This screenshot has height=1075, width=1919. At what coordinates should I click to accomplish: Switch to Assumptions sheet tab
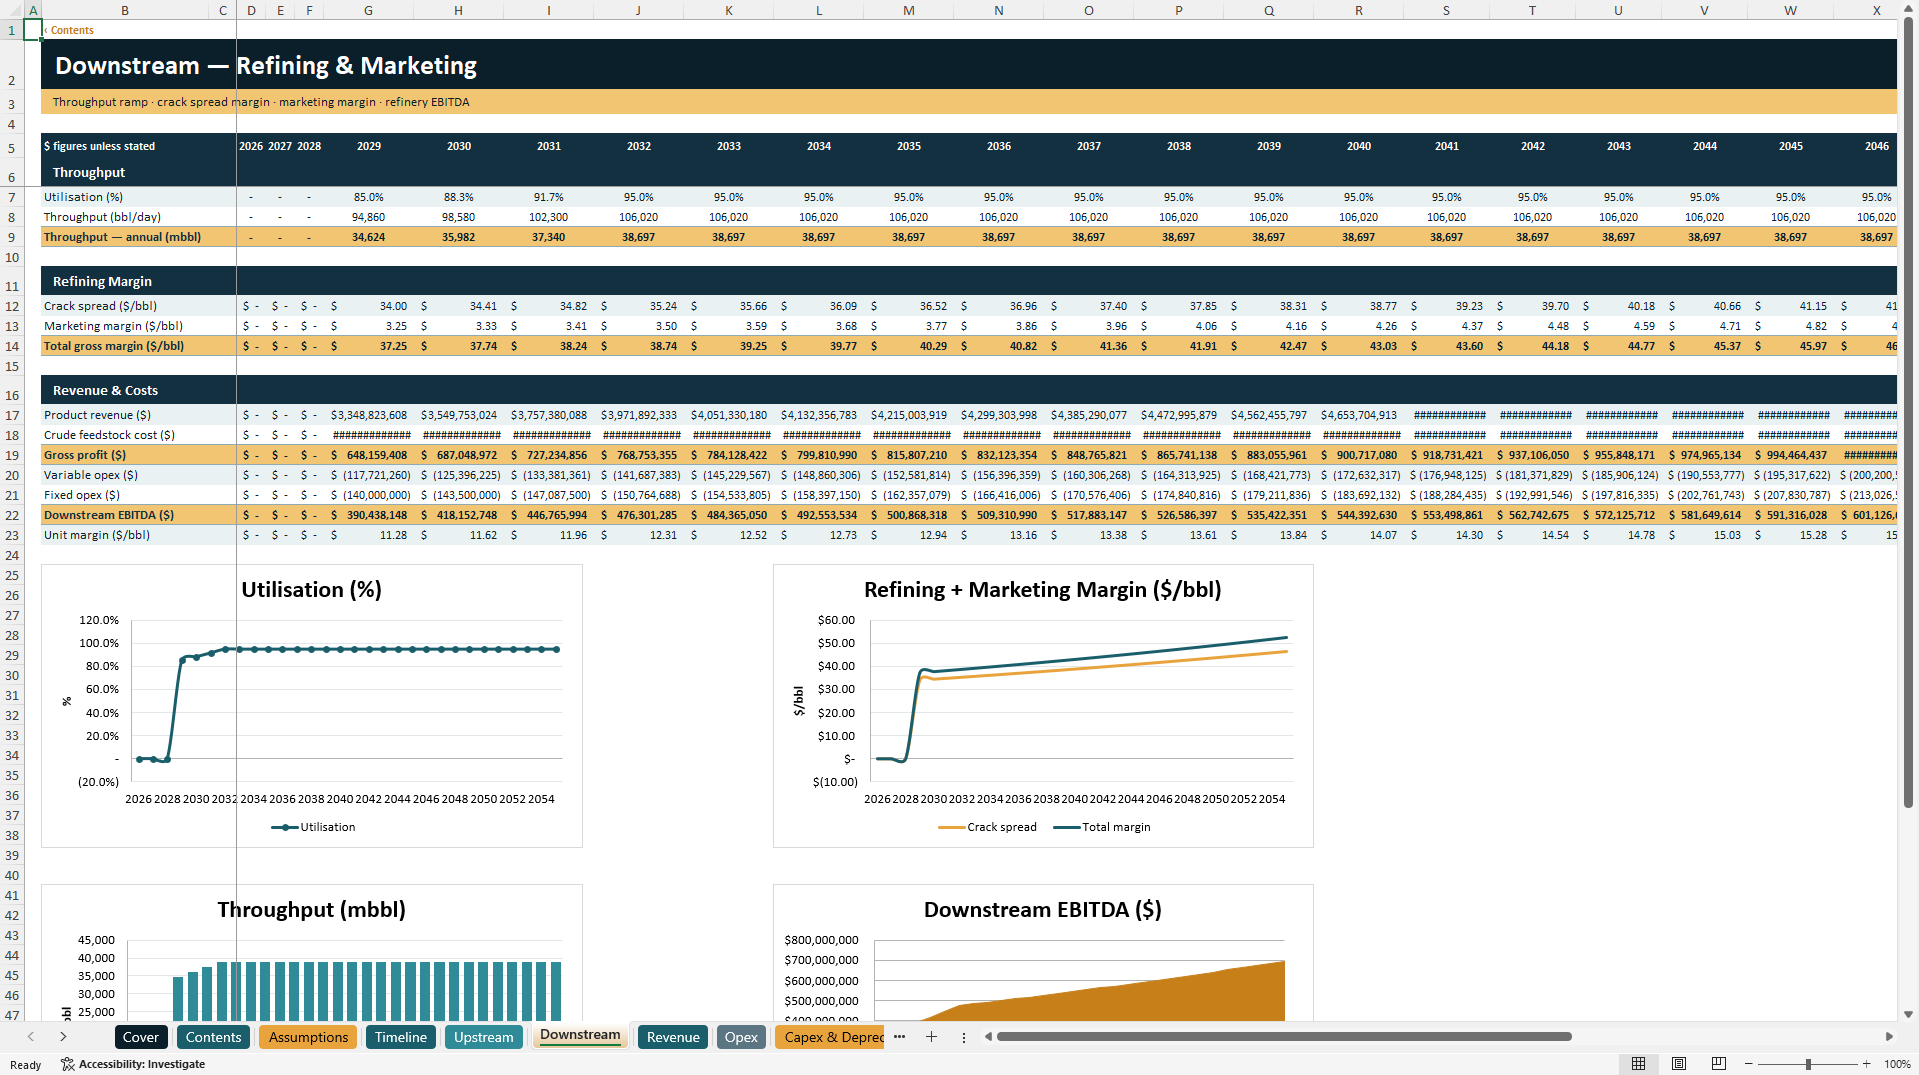pyautogui.click(x=308, y=1037)
